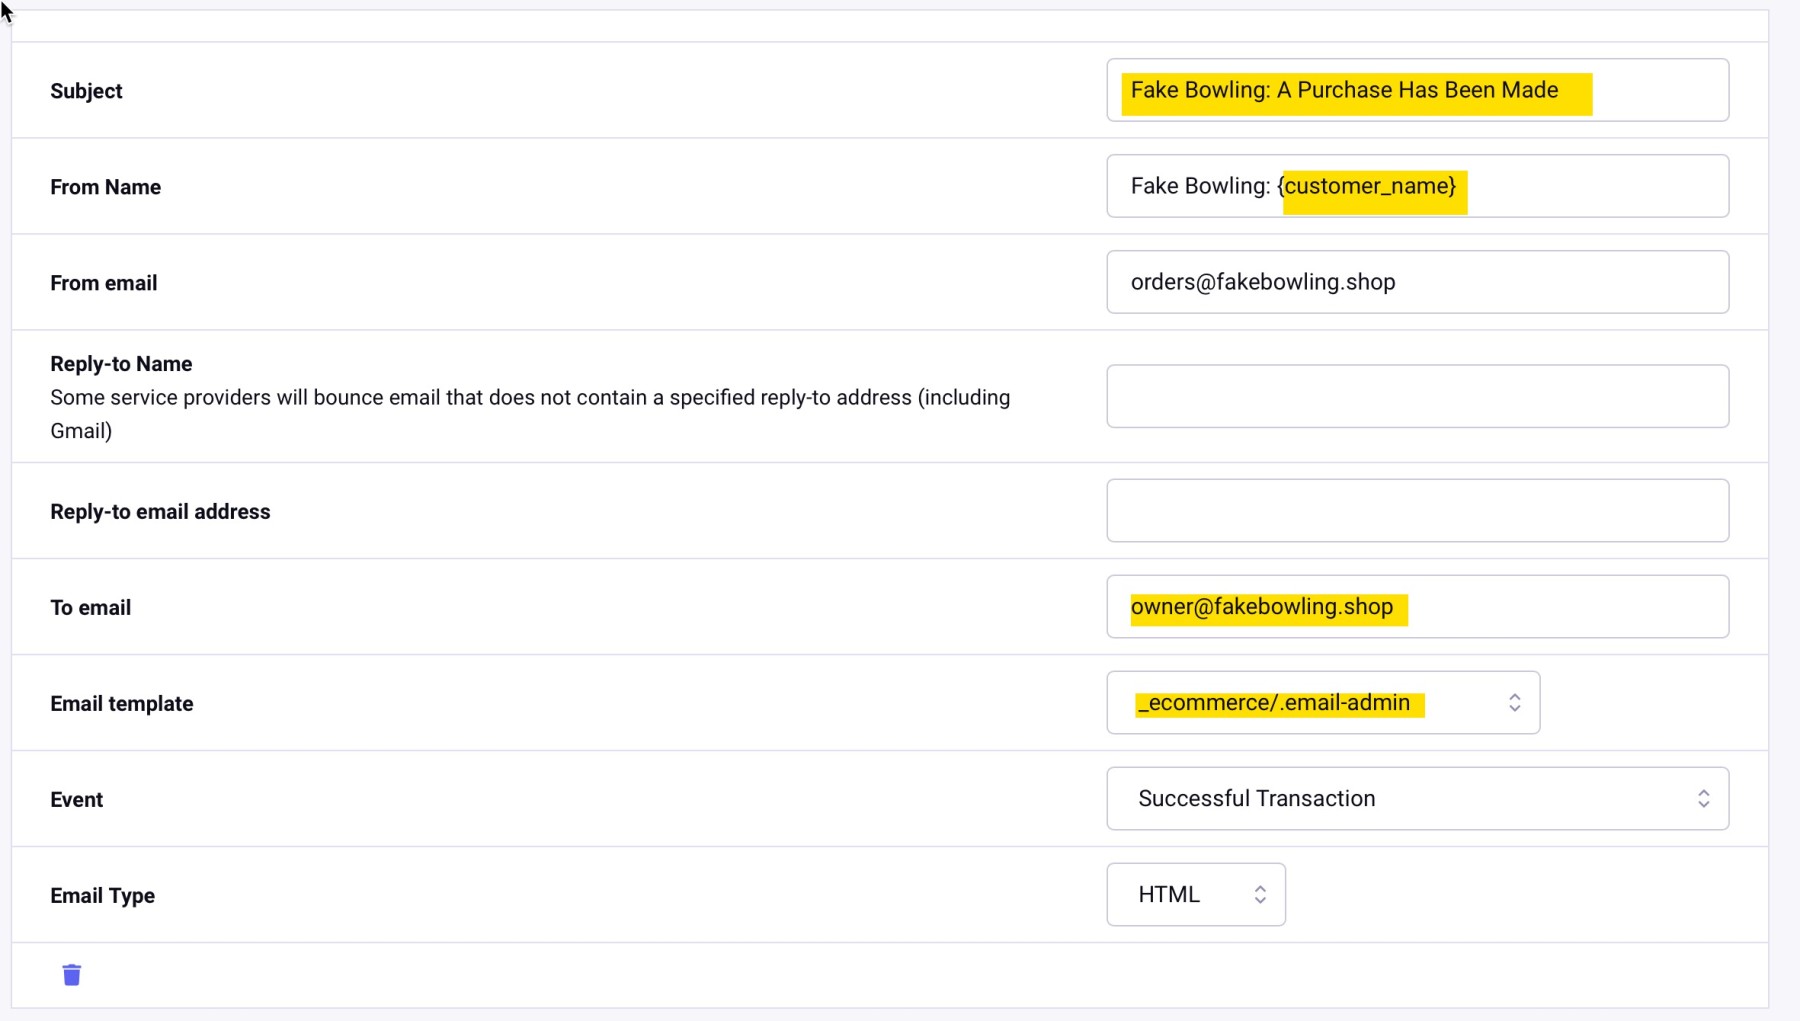This screenshot has width=1800, height=1021.
Task: Select the From Name input field
Action: [x=1417, y=186]
